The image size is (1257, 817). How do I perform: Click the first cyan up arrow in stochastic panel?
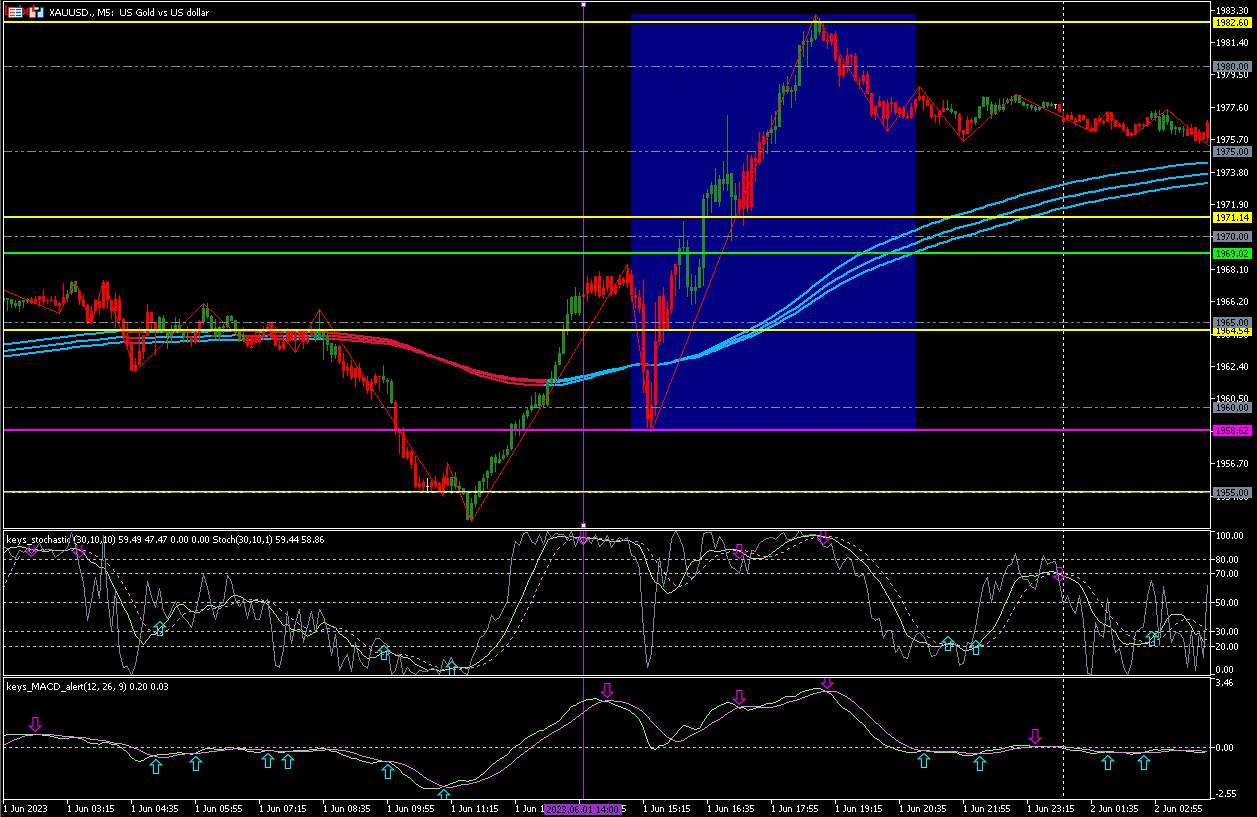(160, 628)
